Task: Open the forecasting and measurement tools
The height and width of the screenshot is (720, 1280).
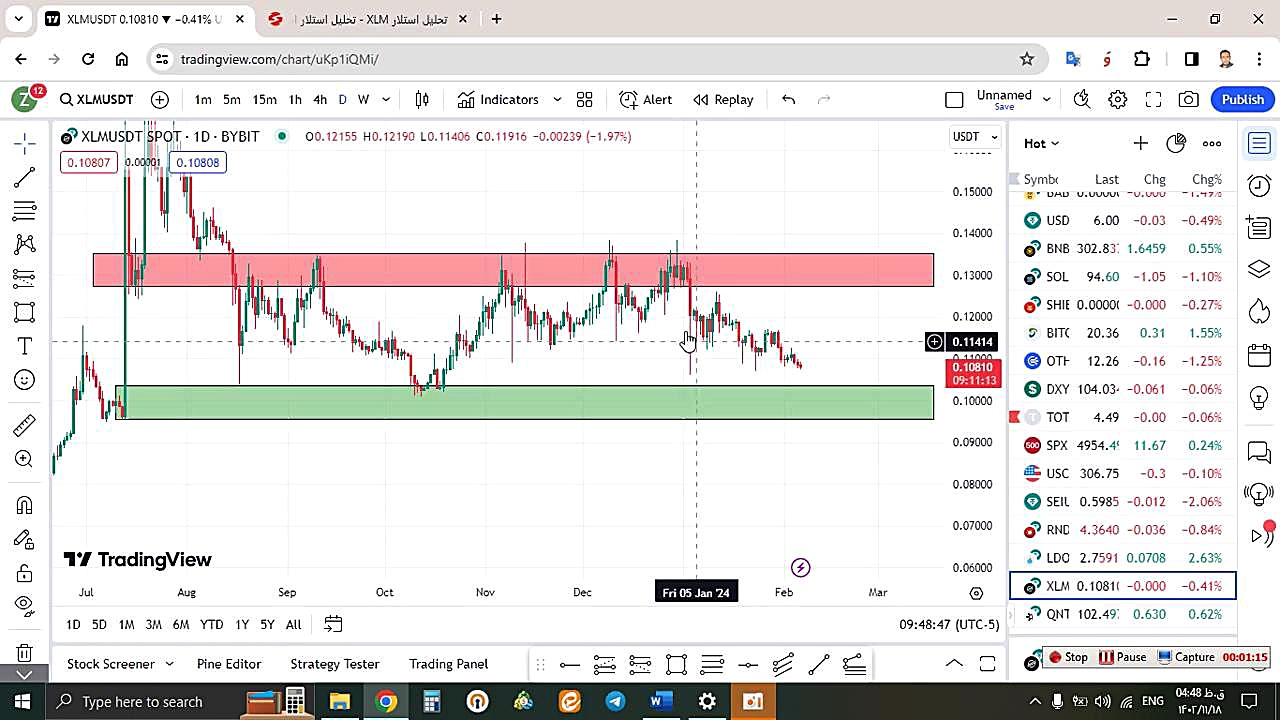Action: pos(25,278)
